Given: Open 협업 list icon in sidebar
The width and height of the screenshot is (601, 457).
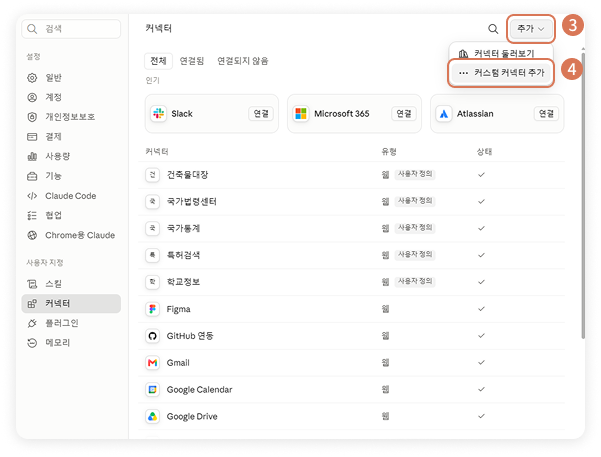Looking at the screenshot, I should click(x=32, y=215).
